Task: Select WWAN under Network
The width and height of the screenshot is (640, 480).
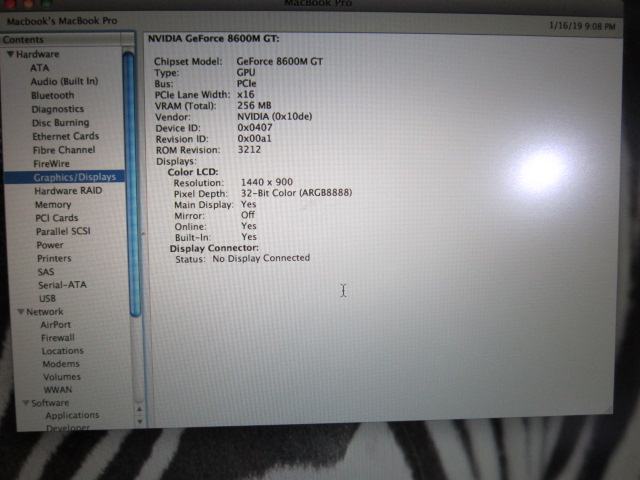Action: (x=58, y=390)
